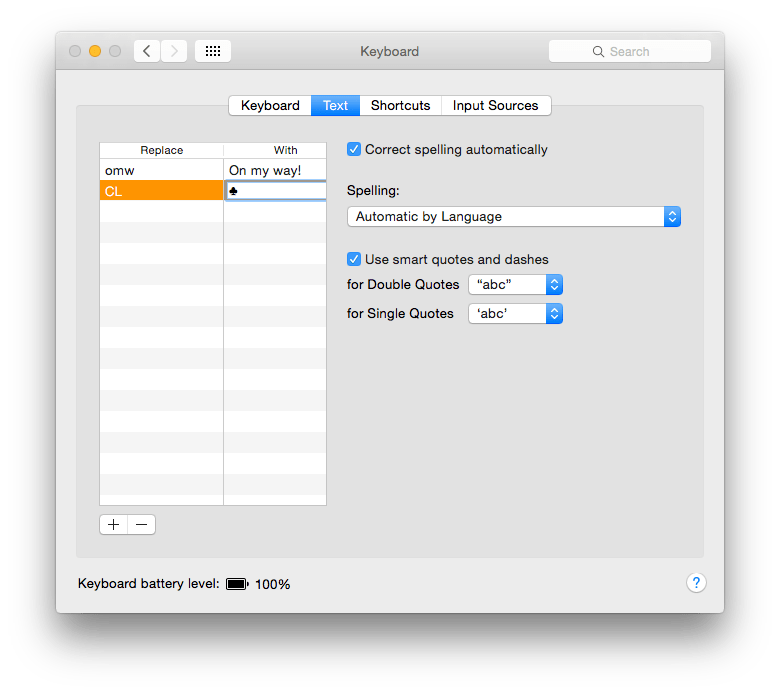Show all preferences grid icon

[213, 51]
